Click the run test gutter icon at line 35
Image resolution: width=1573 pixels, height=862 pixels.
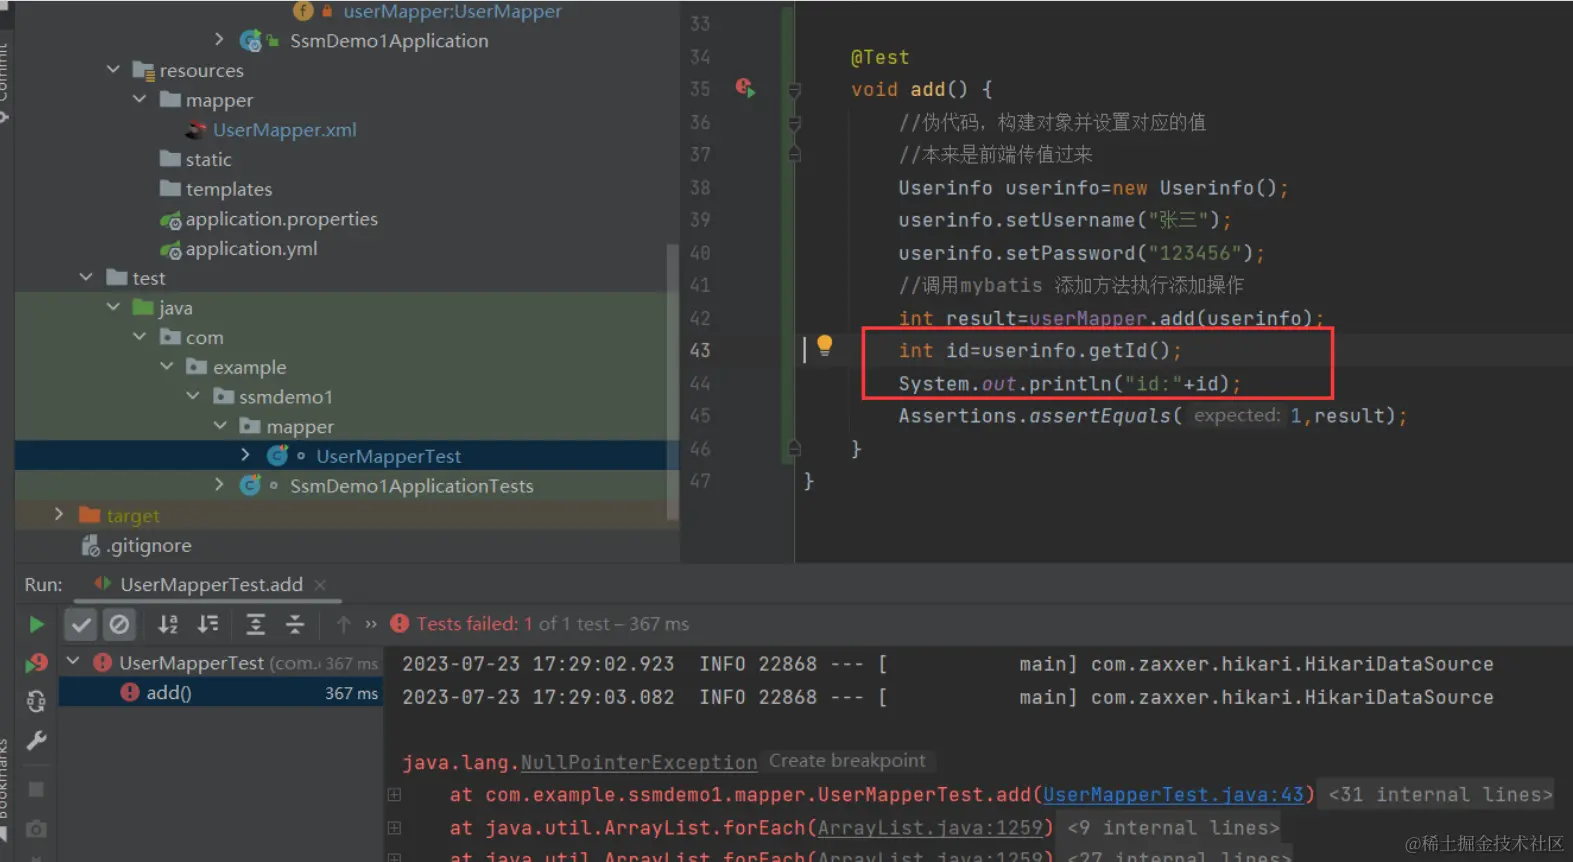tap(745, 88)
